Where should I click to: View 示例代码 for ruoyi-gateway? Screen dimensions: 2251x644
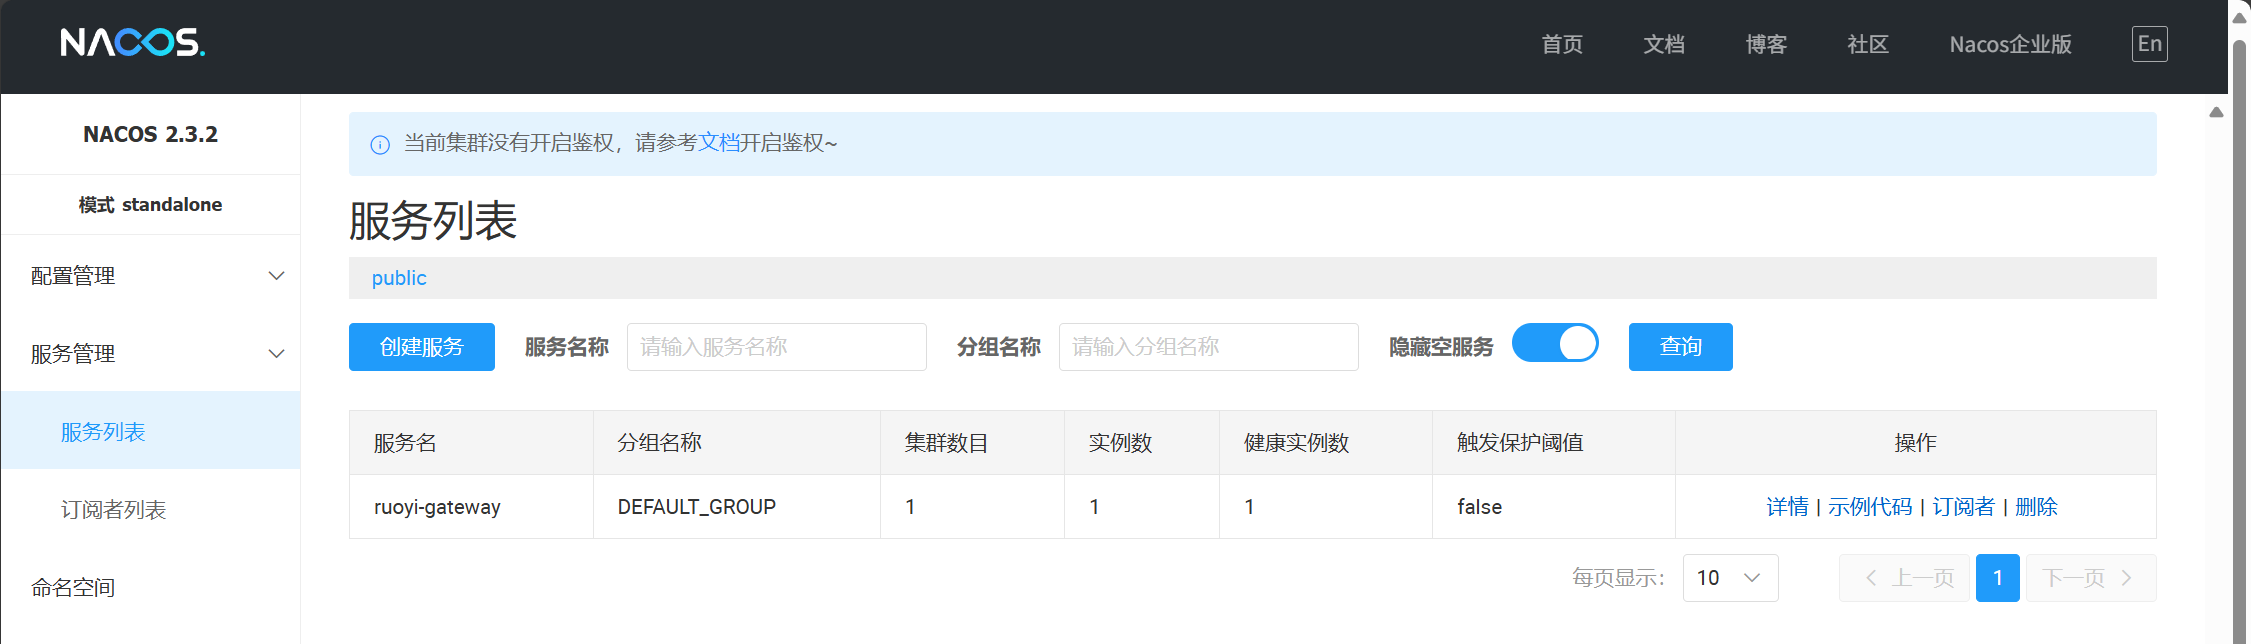point(1869,507)
